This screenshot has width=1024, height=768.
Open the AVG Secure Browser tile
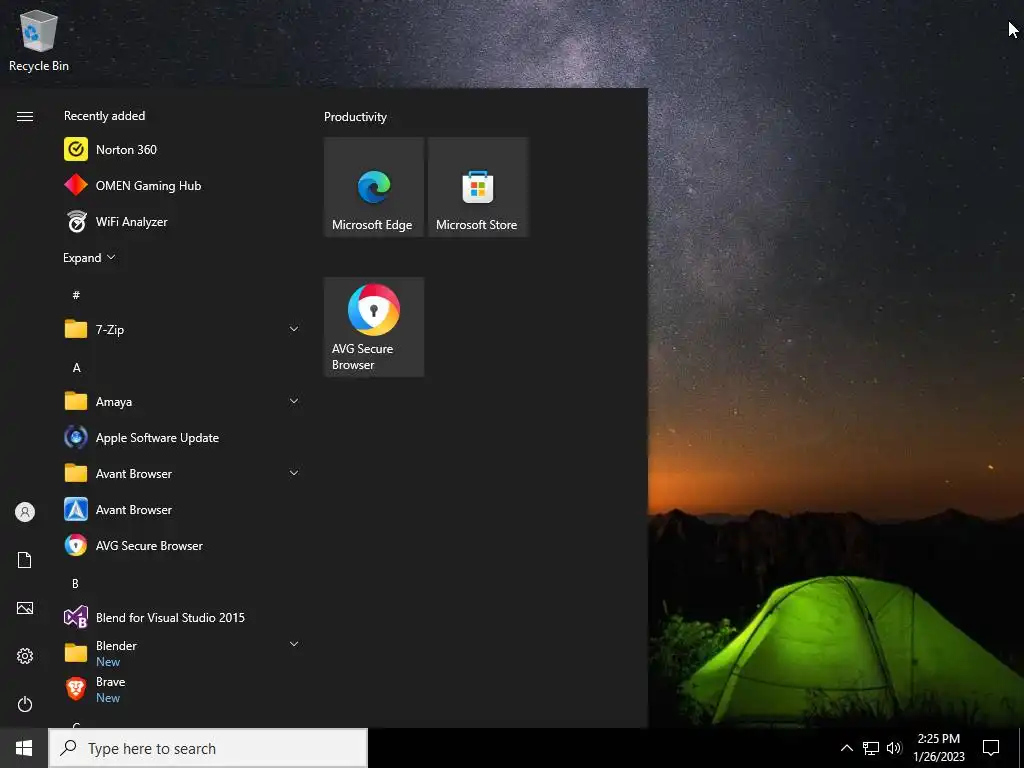click(x=374, y=327)
